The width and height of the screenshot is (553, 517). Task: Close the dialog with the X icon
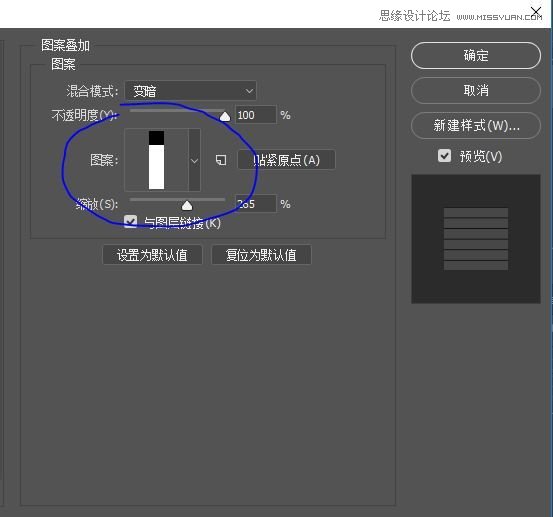click(536, 11)
